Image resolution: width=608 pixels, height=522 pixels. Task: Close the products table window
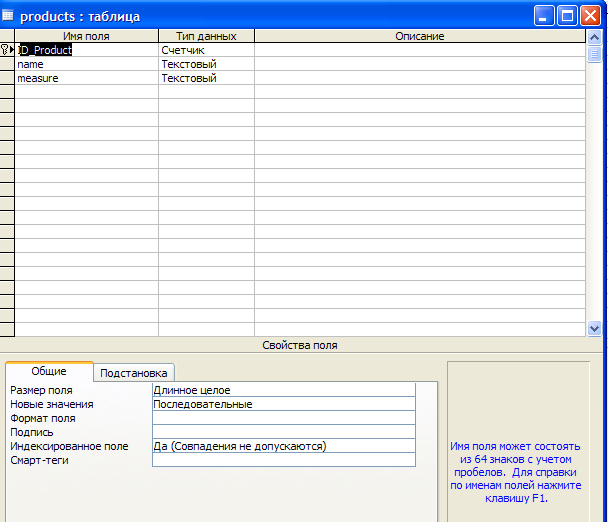point(591,16)
